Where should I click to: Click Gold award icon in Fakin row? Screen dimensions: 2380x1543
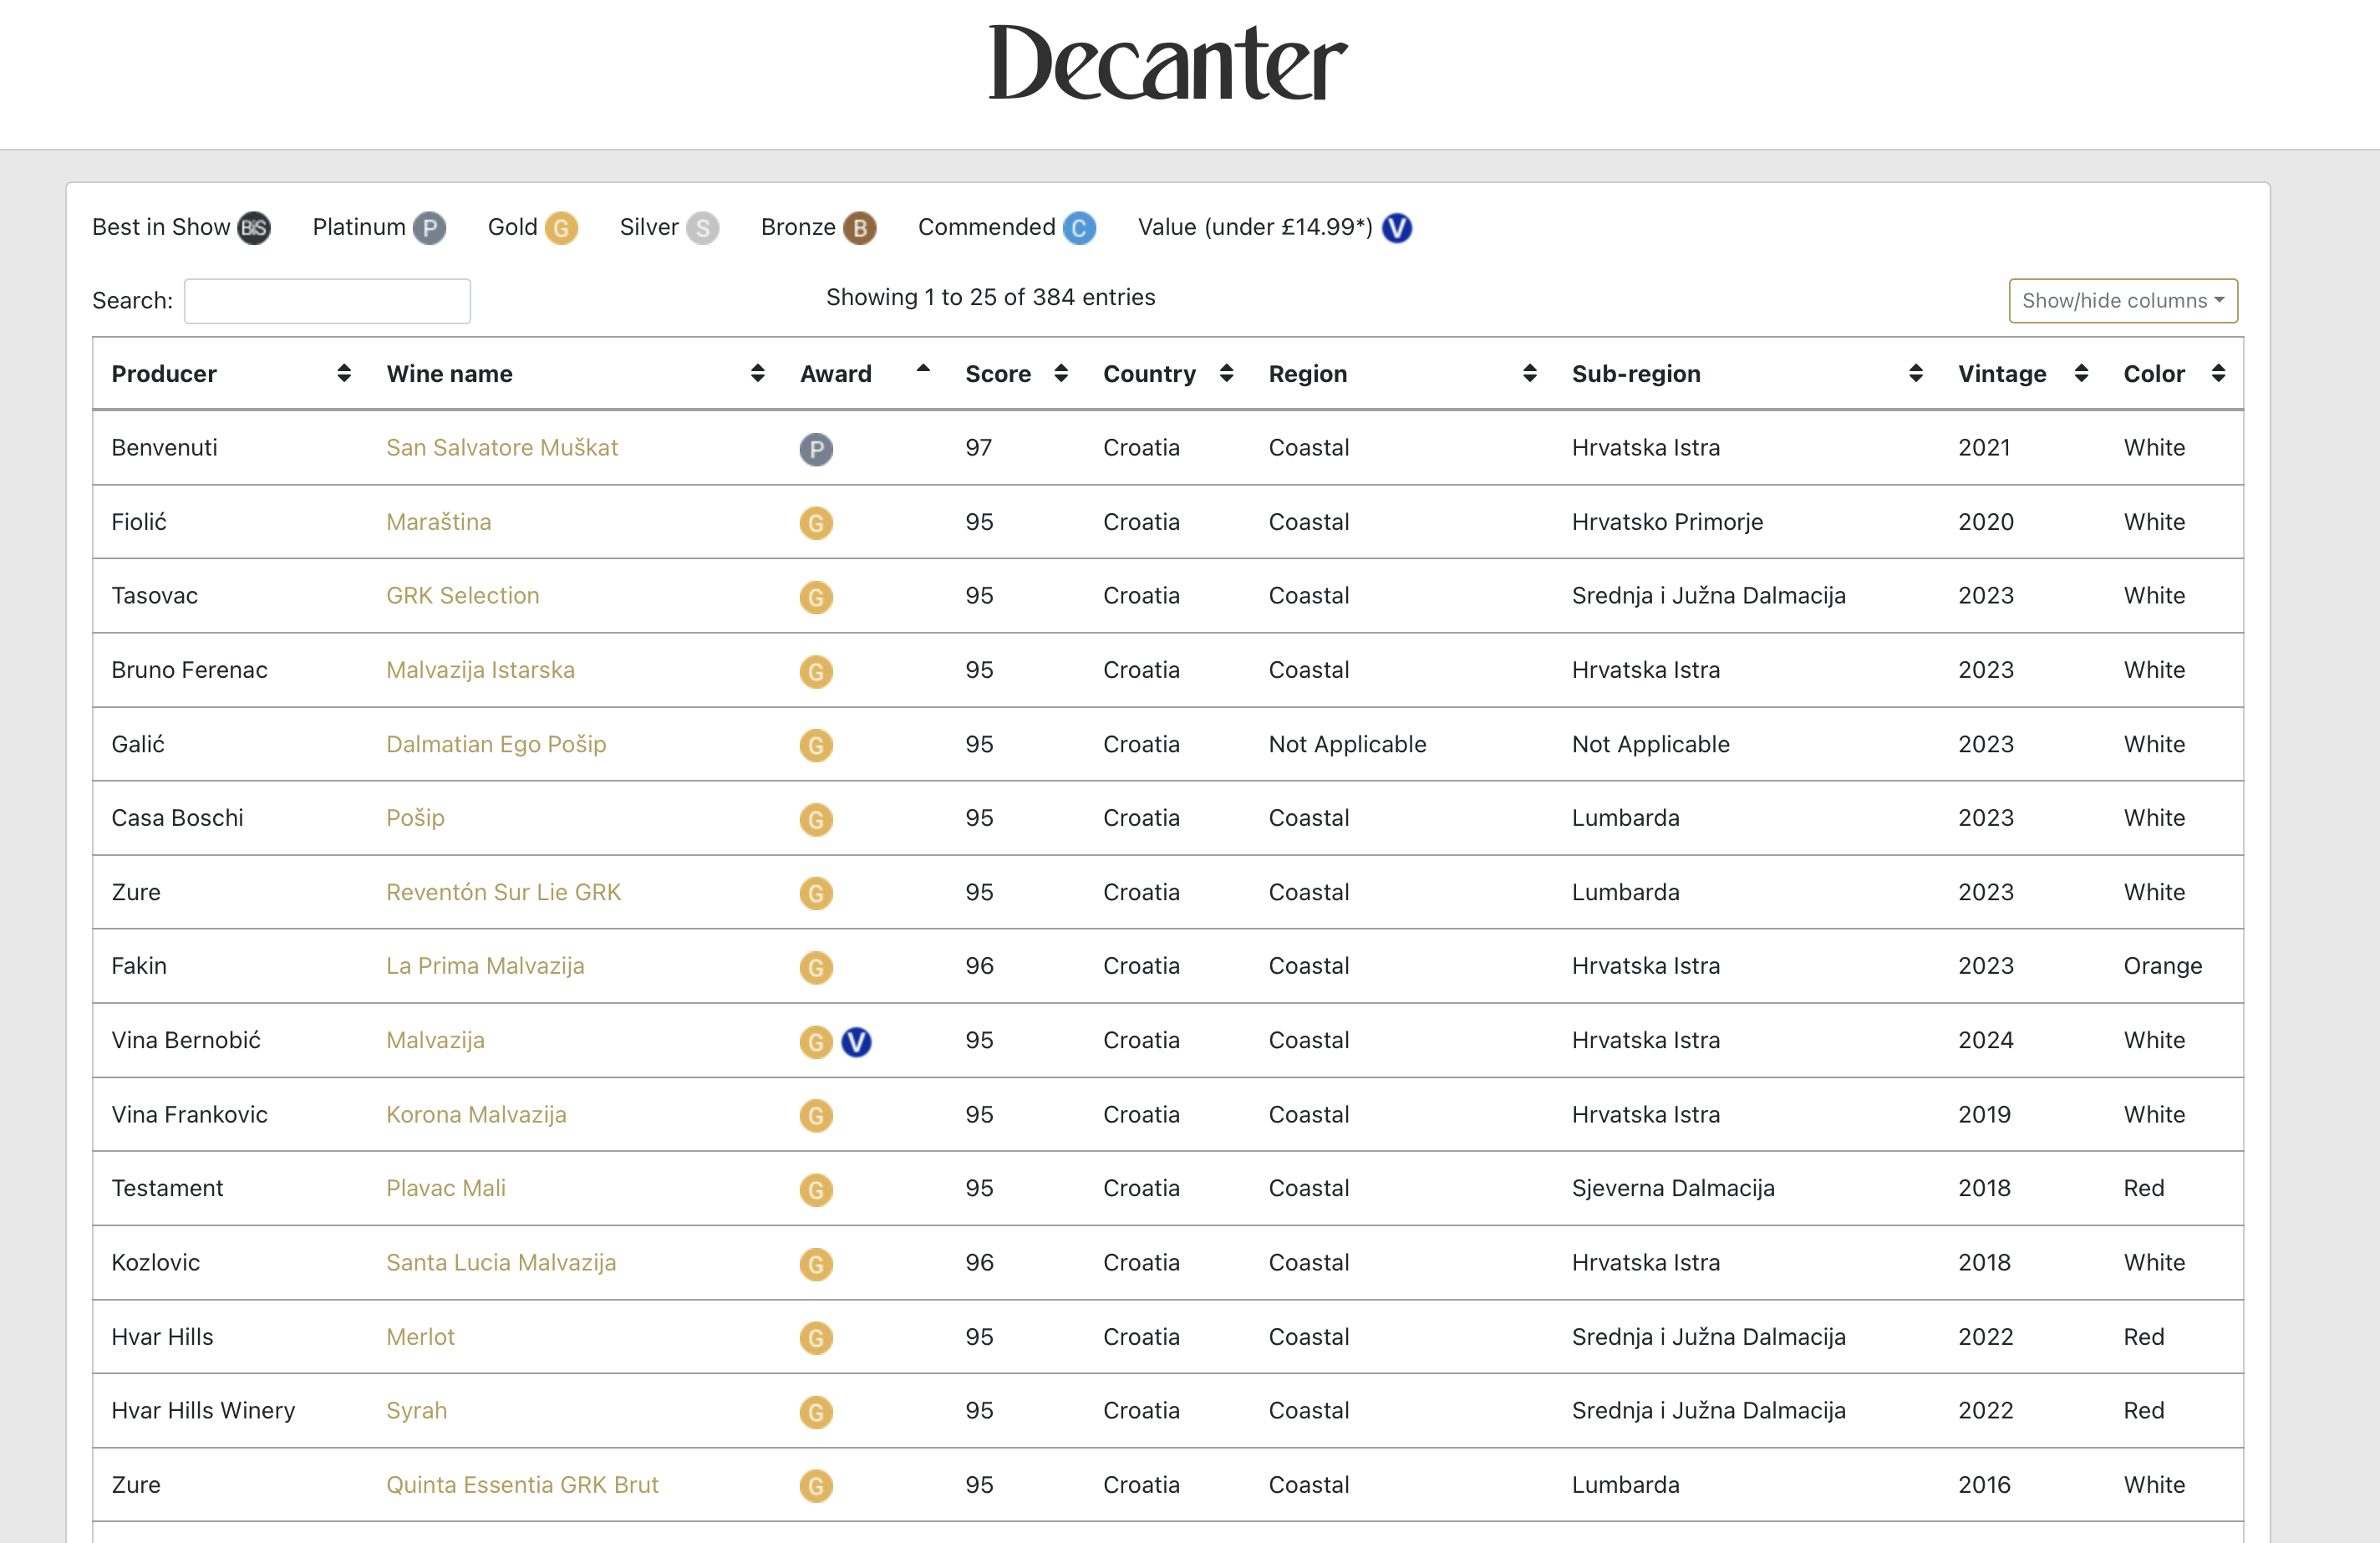pyautogui.click(x=816, y=967)
